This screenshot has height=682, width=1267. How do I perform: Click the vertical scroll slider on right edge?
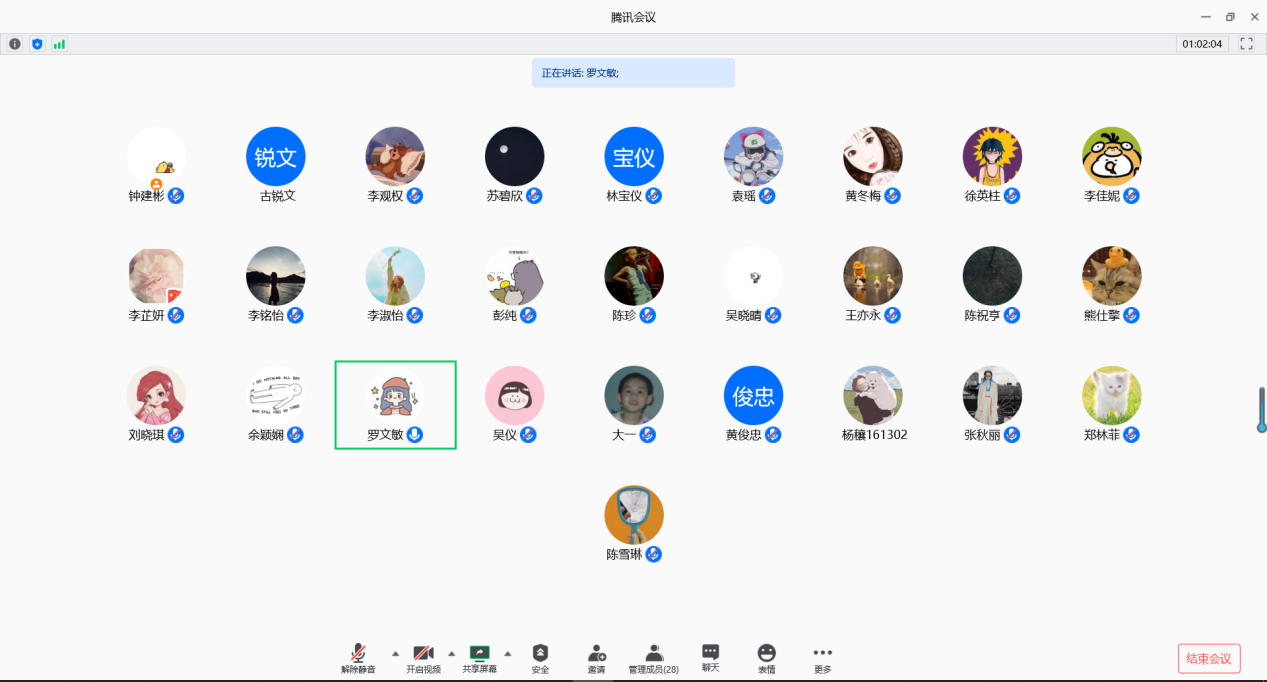(1261, 410)
